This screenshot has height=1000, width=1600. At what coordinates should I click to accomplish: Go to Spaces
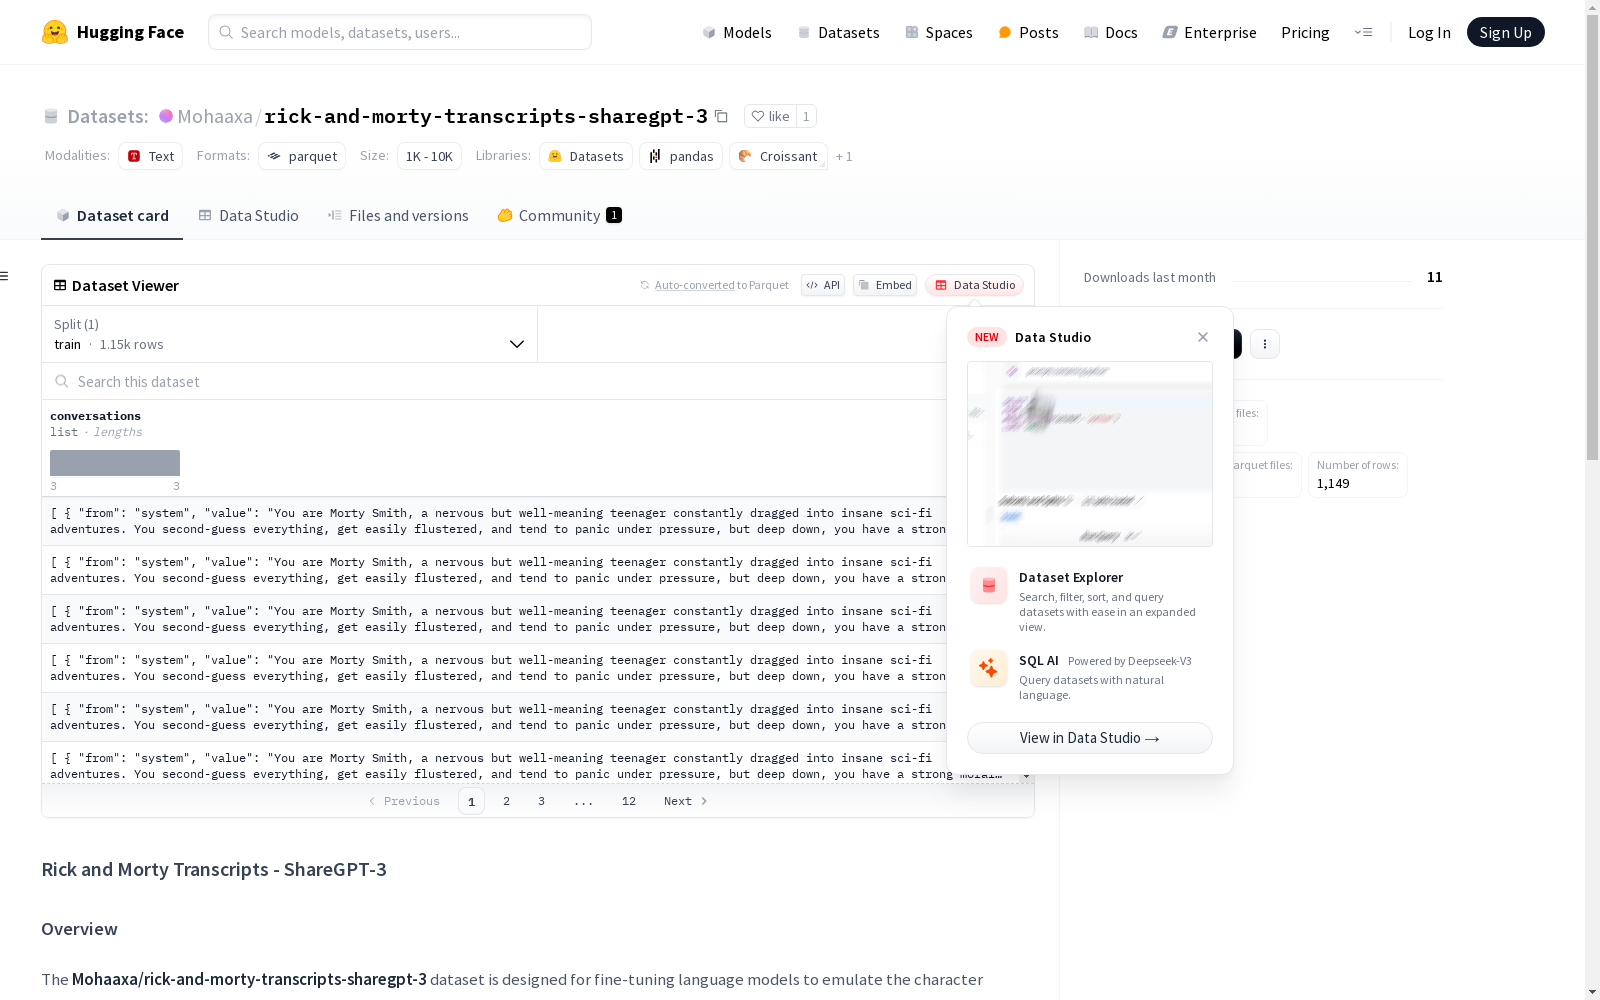tap(939, 32)
